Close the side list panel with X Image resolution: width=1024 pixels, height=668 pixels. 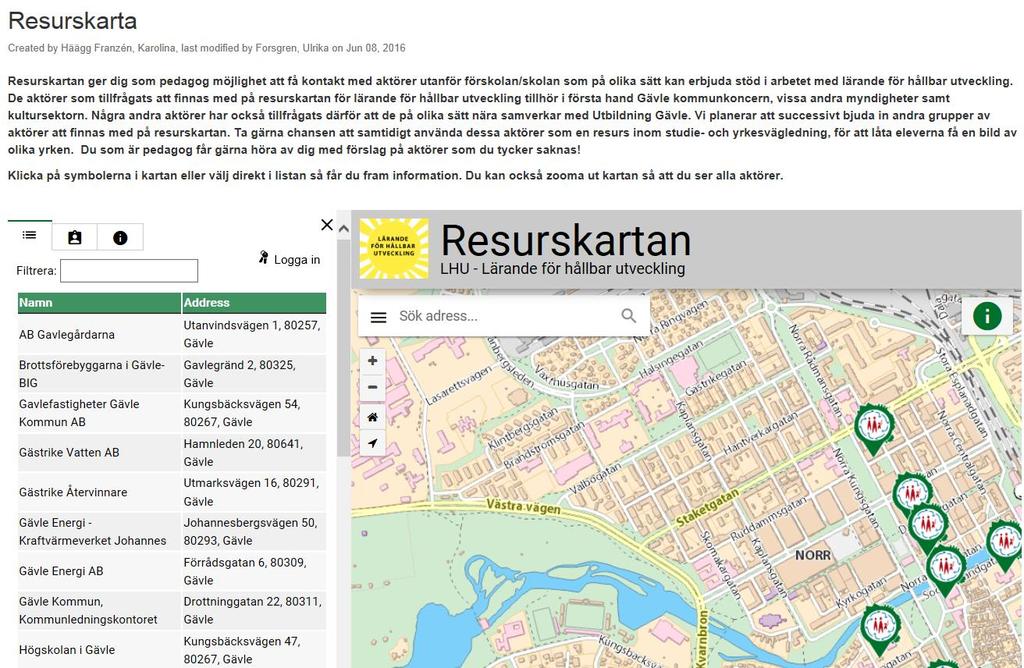327,225
